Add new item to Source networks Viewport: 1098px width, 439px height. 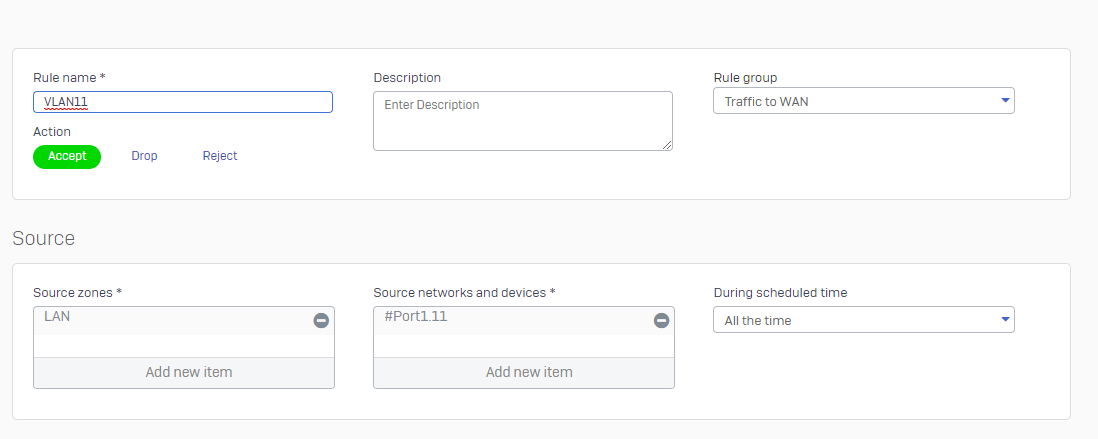coord(524,372)
